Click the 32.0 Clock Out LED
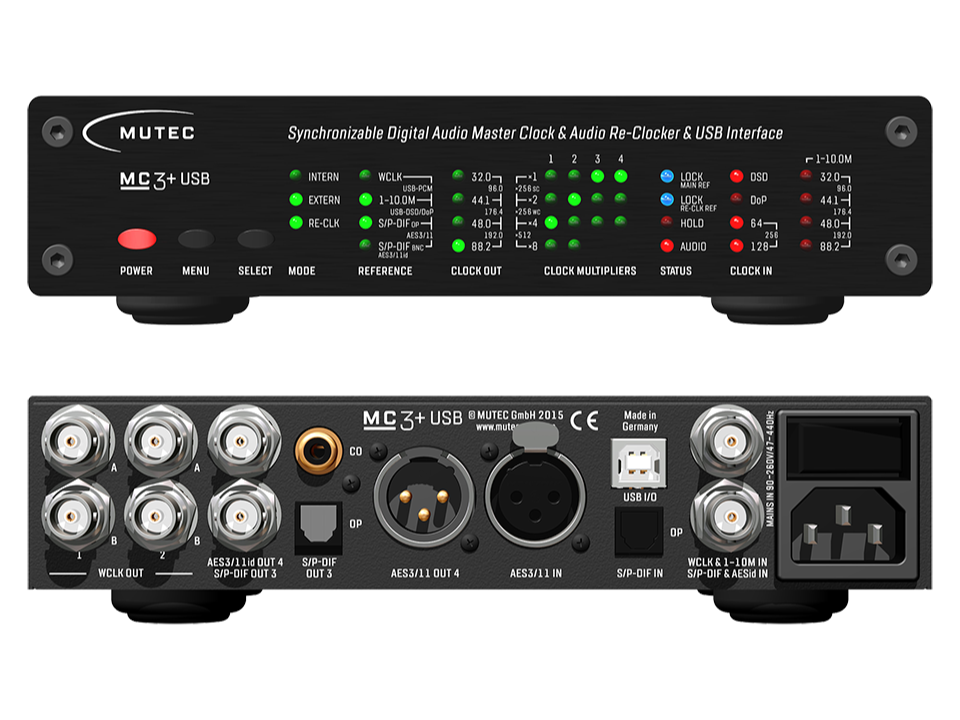Image resolution: width=960 pixels, height=720 pixels. tap(458, 176)
